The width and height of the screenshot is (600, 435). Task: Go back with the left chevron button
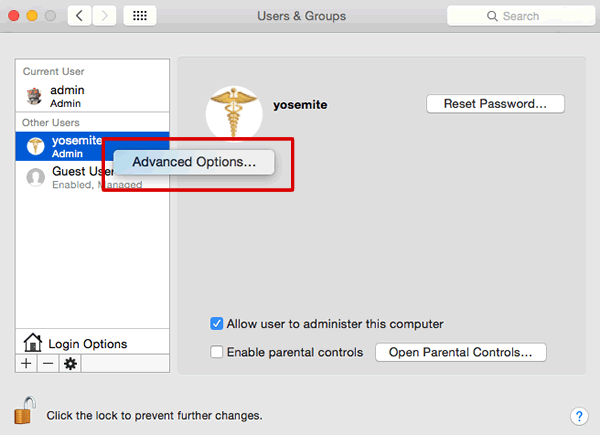80,16
